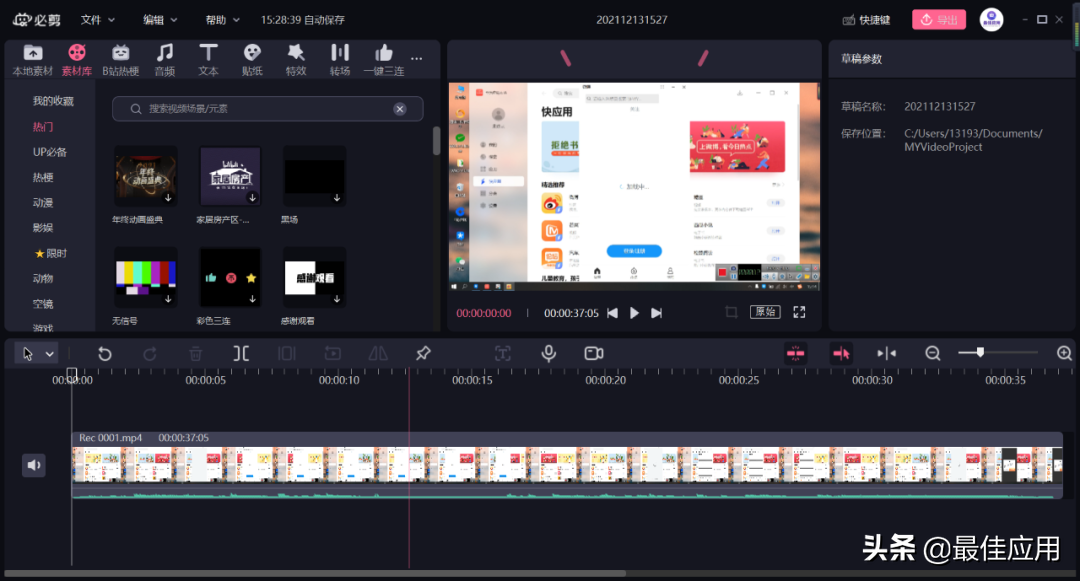The width and height of the screenshot is (1080, 581).
Task: Select UP必备 category
Action: [50, 152]
